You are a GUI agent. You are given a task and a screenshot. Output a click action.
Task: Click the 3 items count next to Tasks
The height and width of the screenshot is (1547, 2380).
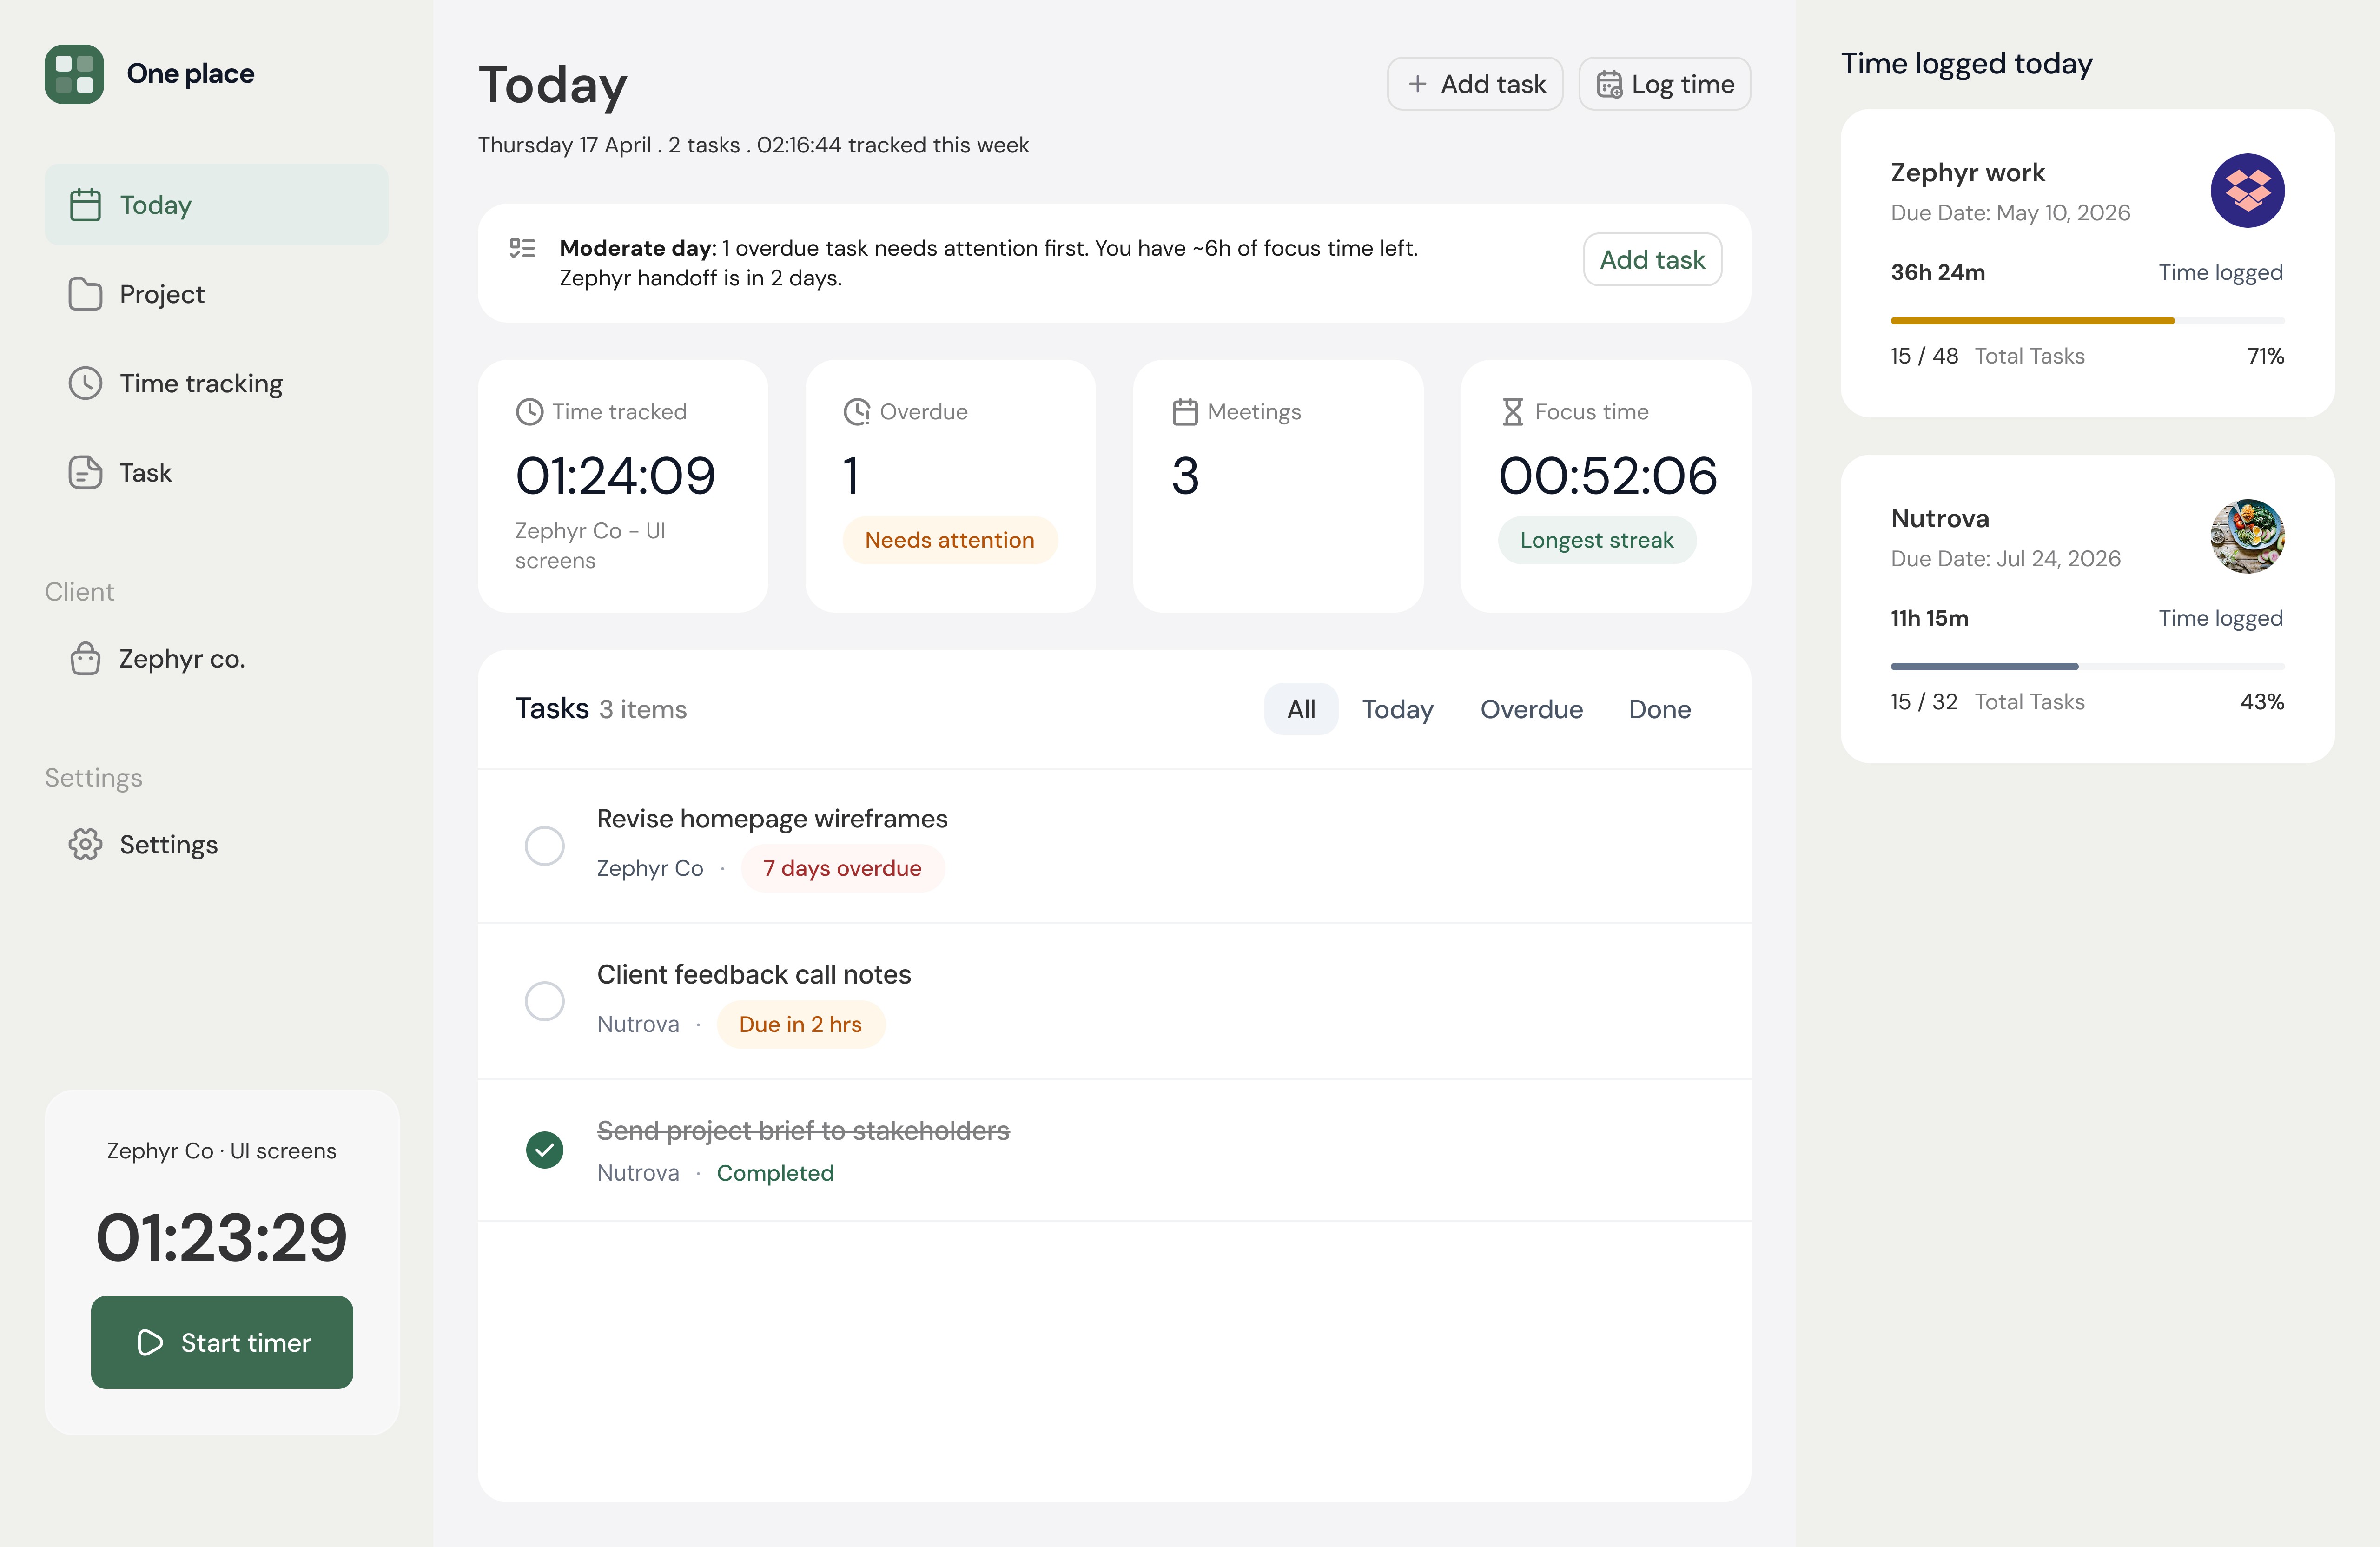click(643, 709)
